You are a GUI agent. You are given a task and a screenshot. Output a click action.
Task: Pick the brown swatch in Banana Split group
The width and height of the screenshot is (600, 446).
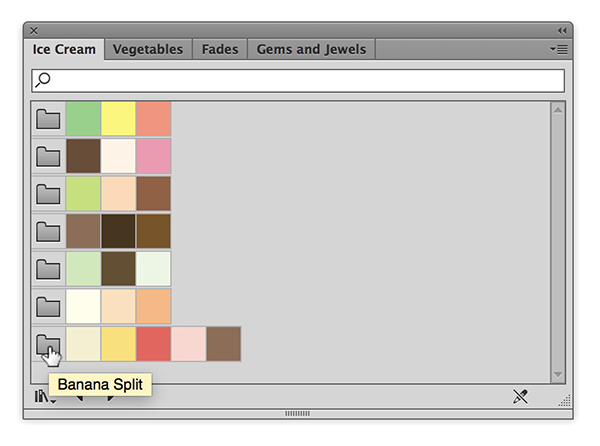224,344
